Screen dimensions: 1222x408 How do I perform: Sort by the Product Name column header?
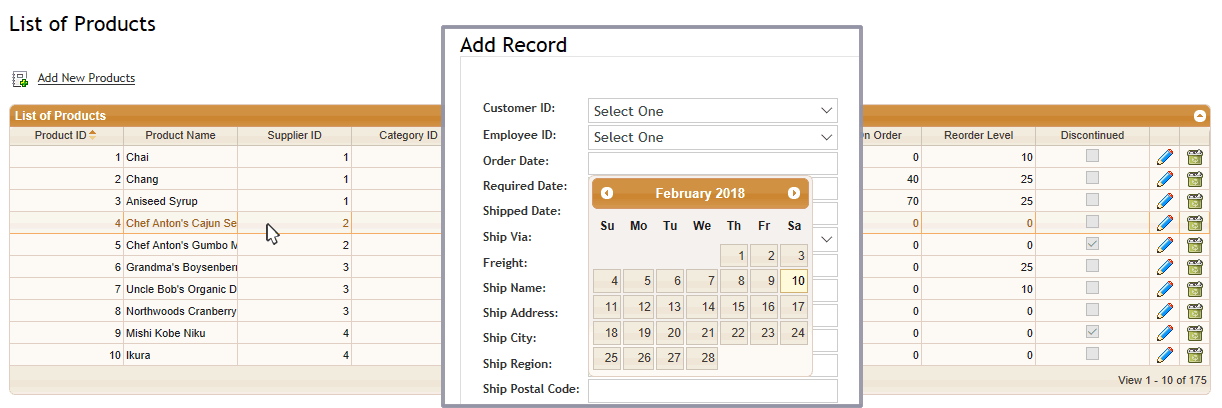(x=180, y=135)
